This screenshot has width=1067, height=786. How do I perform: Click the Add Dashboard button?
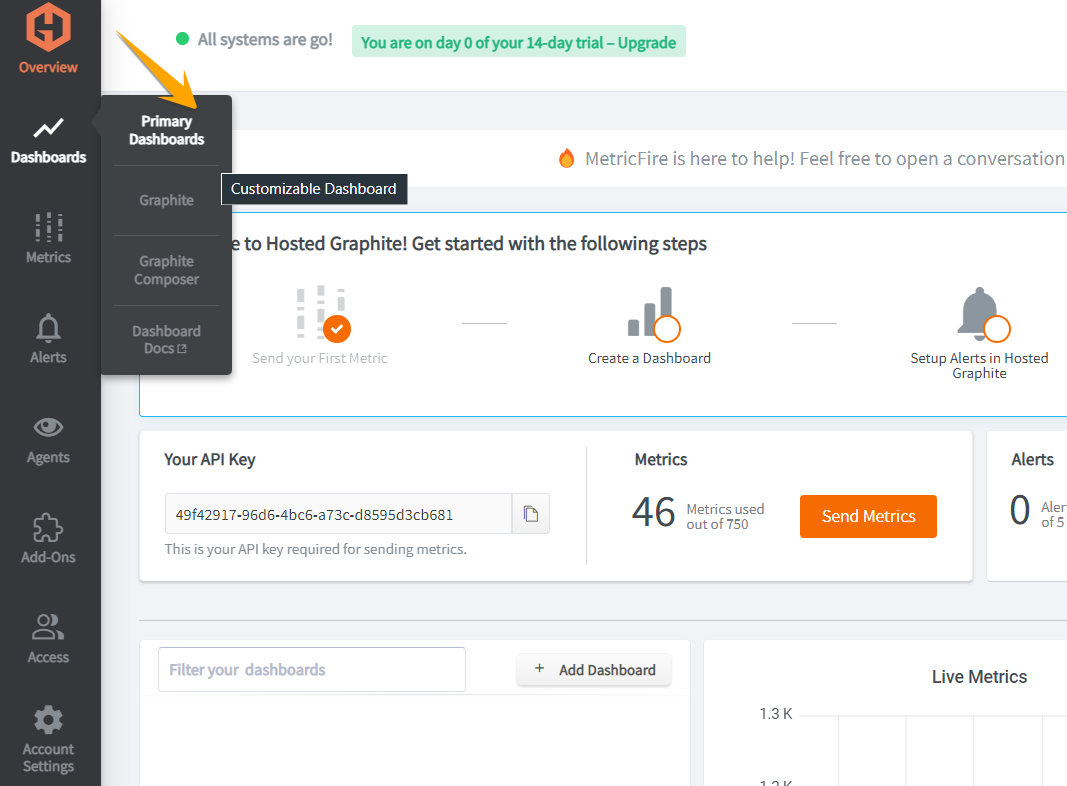(594, 670)
